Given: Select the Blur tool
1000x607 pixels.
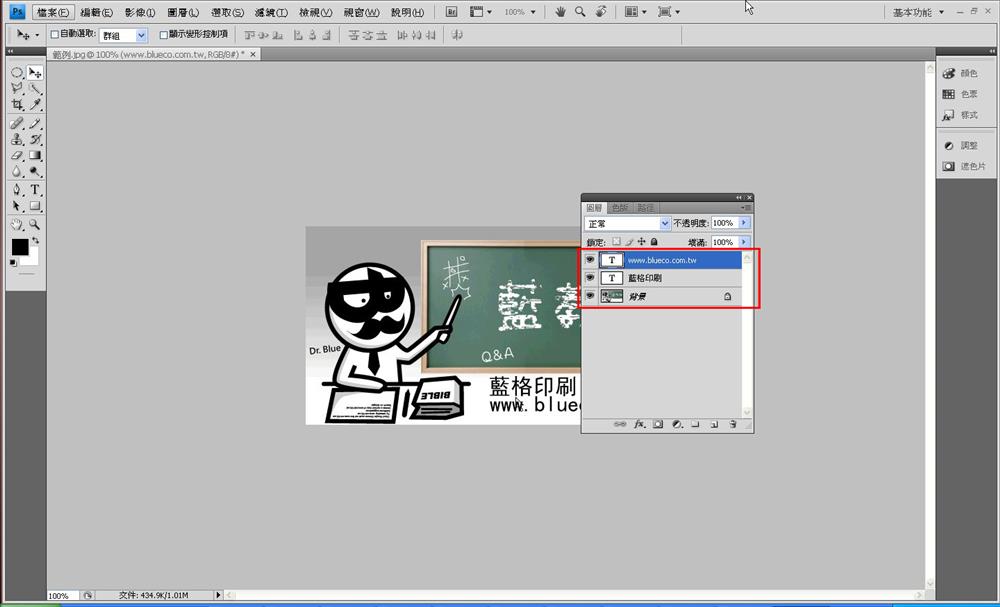Looking at the screenshot, I should 17,172.
